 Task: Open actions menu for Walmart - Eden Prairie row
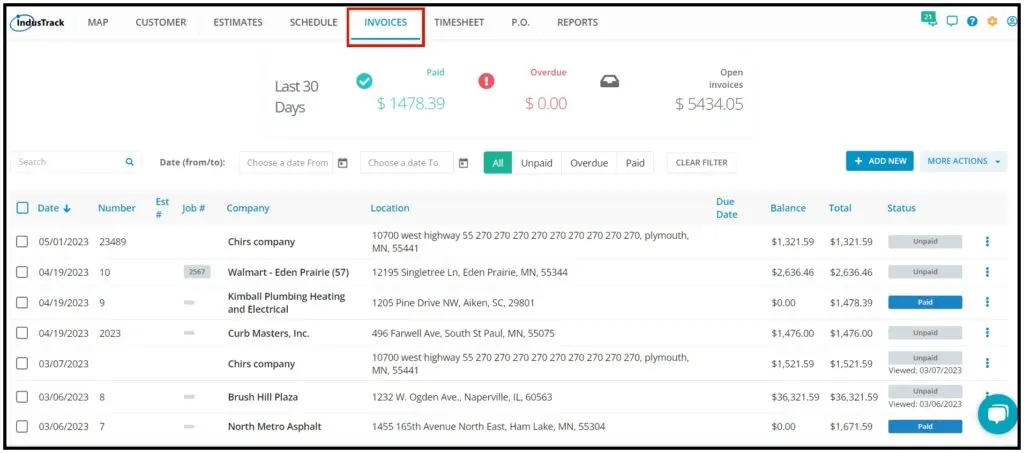coord(987,272)
